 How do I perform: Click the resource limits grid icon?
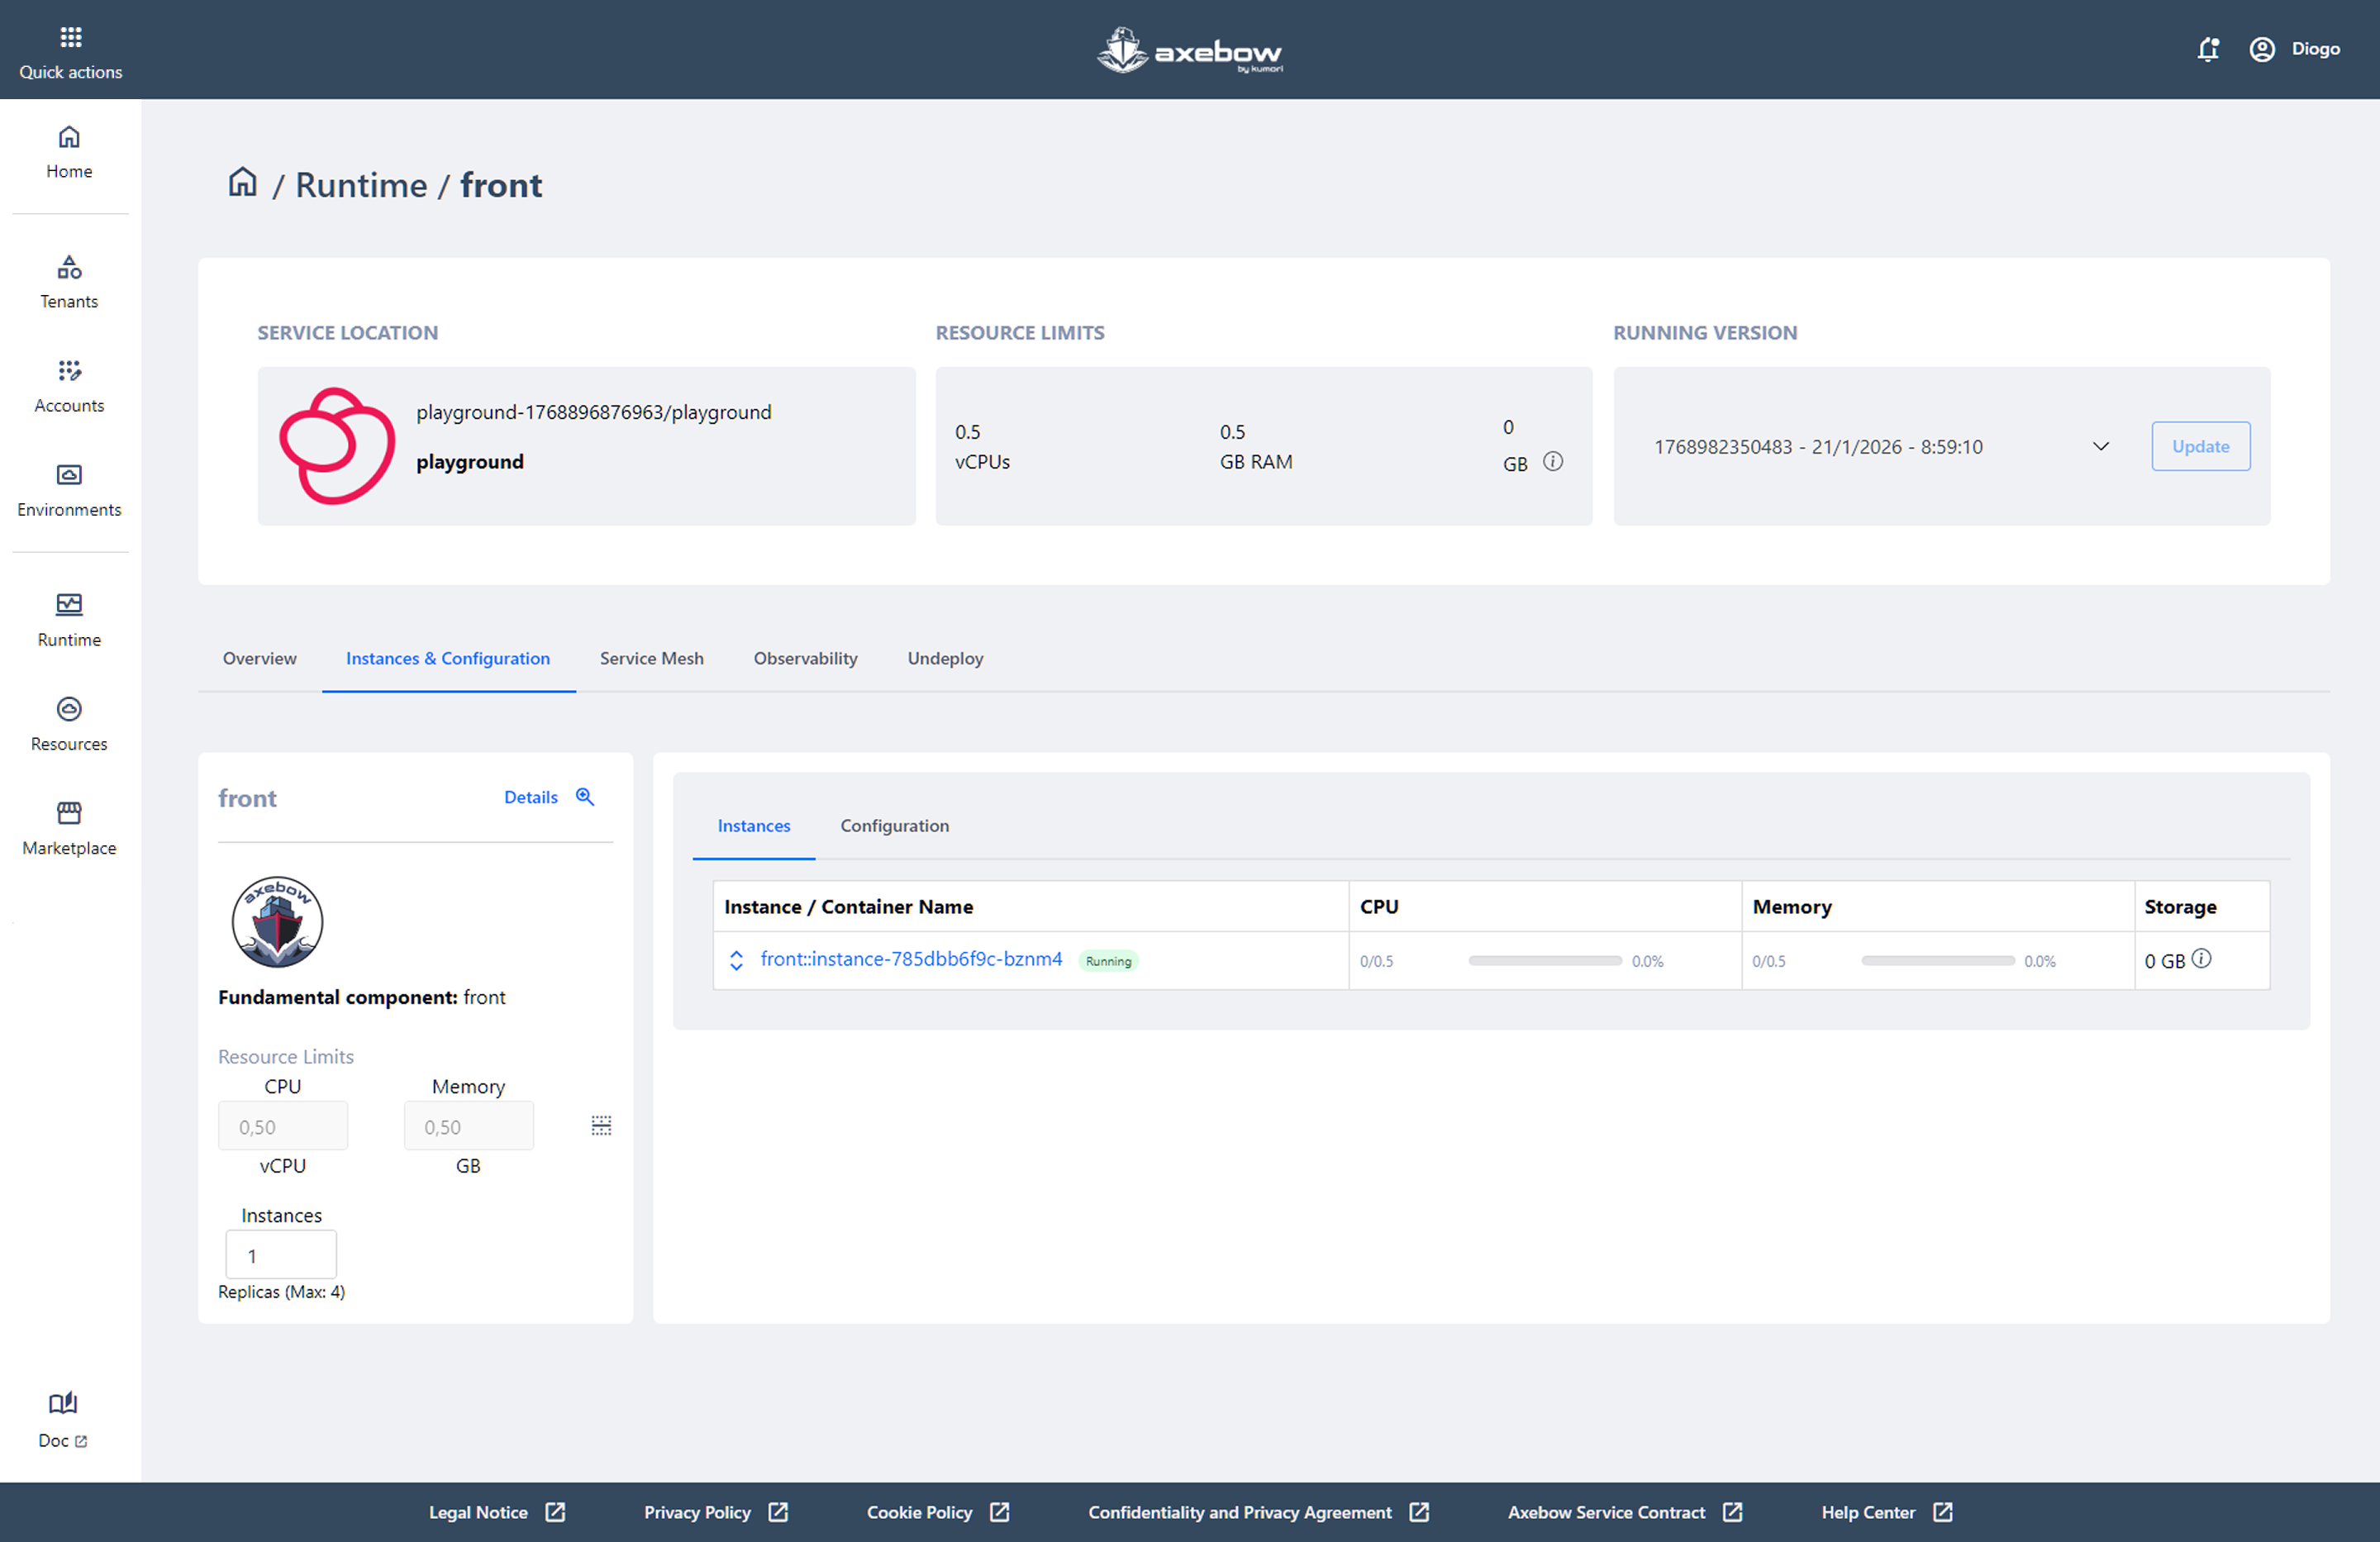pos(601,1126)
